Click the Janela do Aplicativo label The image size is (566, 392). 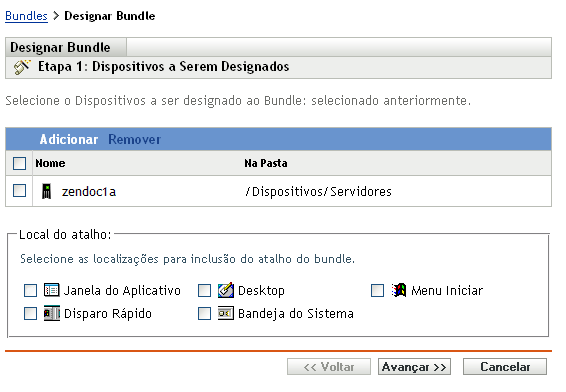(122, 291)
